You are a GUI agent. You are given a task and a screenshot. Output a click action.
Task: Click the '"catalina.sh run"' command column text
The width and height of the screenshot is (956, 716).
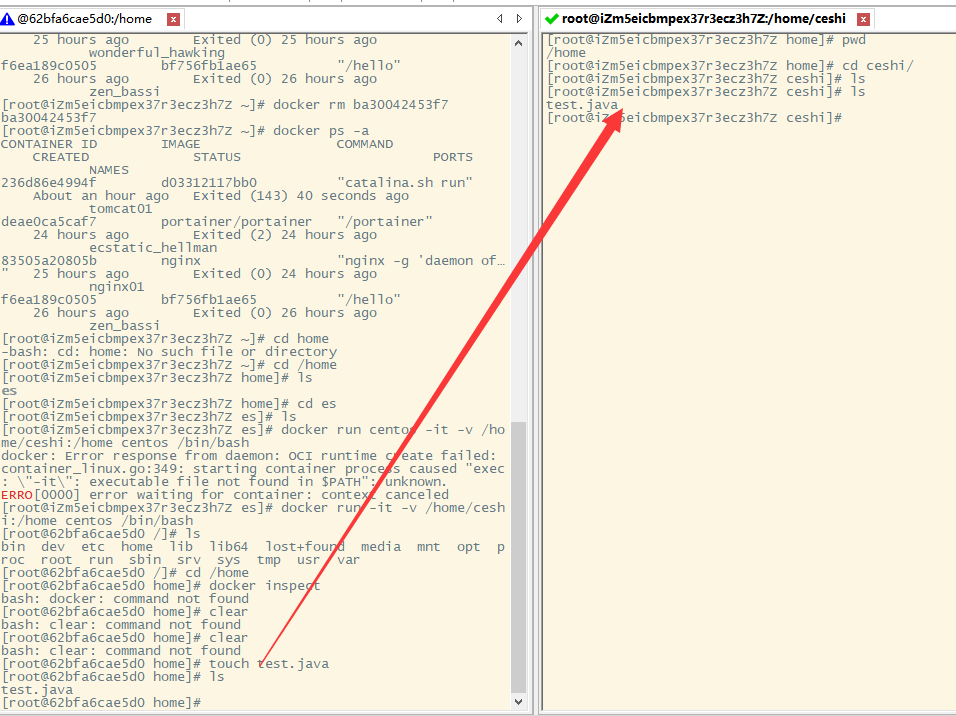tap(405, 182)
